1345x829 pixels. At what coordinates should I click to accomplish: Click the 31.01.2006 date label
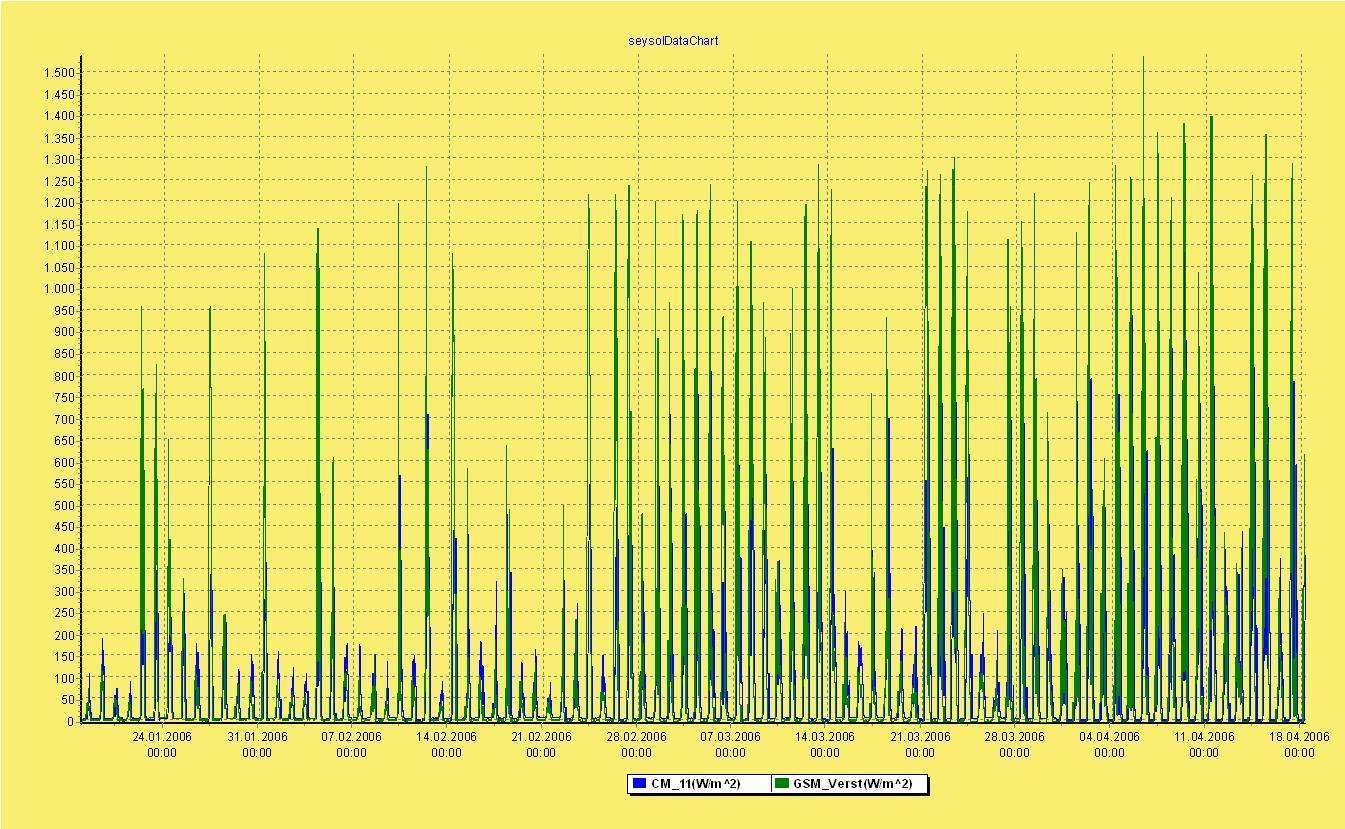click(257, 737)
